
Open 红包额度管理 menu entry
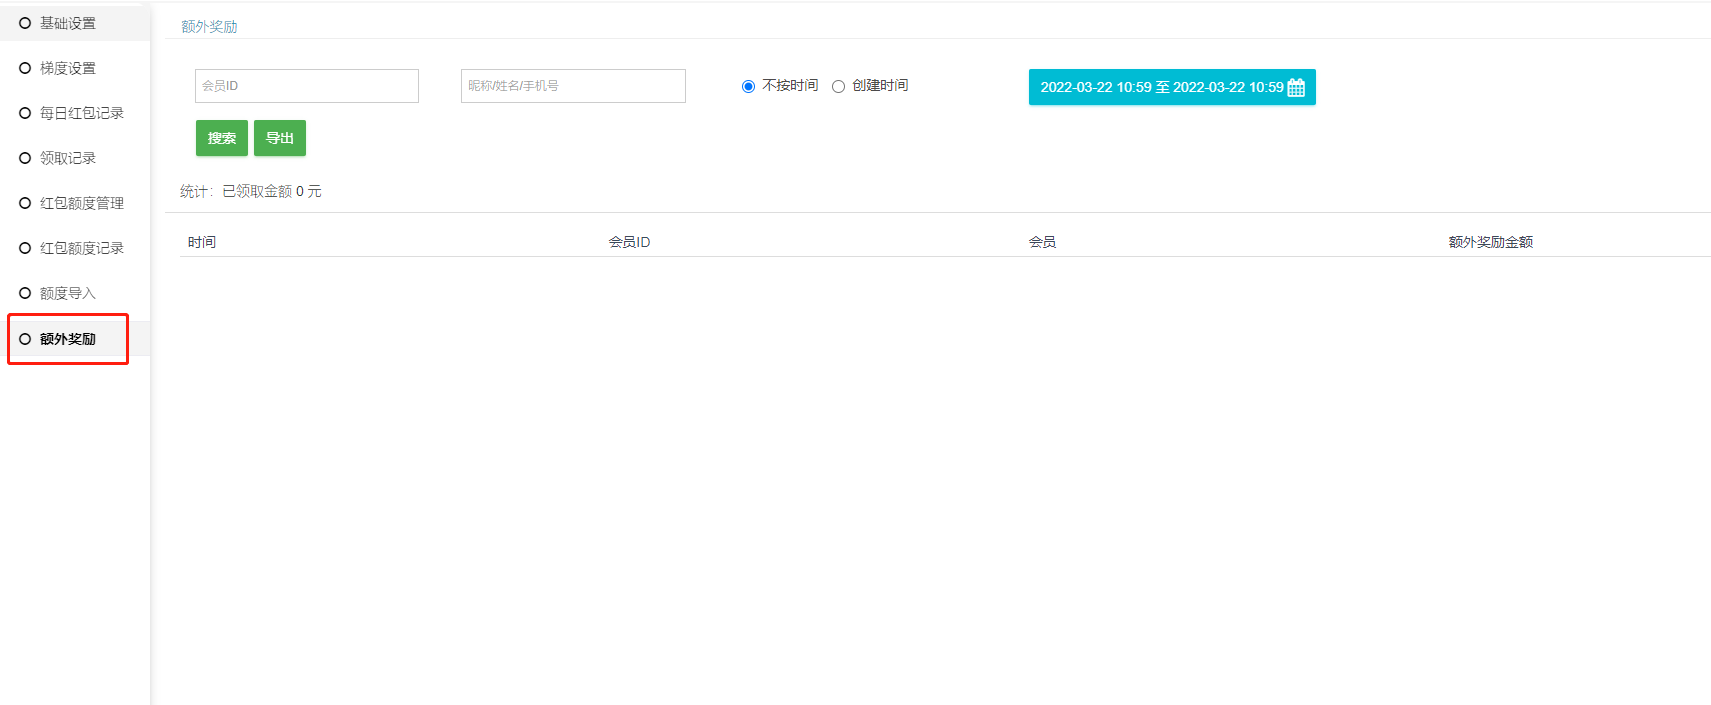tap(81, 203)
